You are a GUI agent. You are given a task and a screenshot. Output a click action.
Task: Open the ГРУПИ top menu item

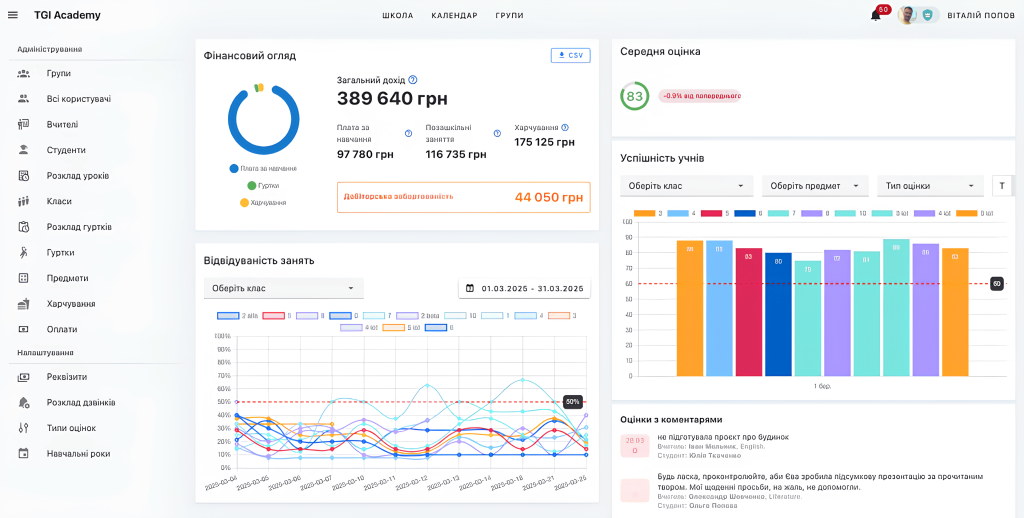(x=509, y=16)
